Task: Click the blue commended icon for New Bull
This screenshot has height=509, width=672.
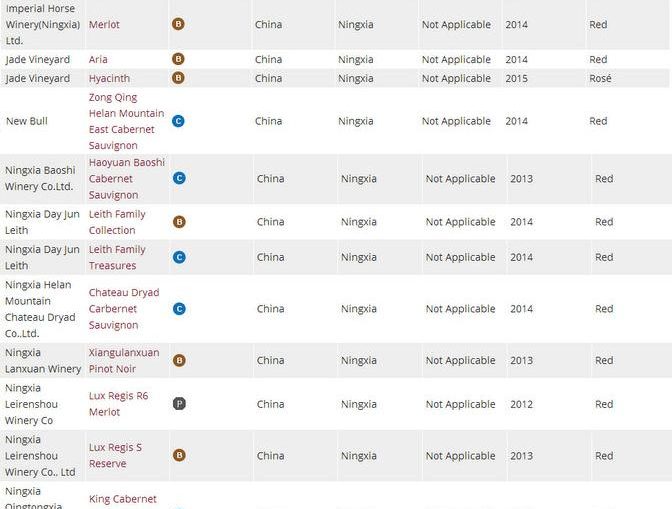Action: pyautogui.click(x=179, y=121)
